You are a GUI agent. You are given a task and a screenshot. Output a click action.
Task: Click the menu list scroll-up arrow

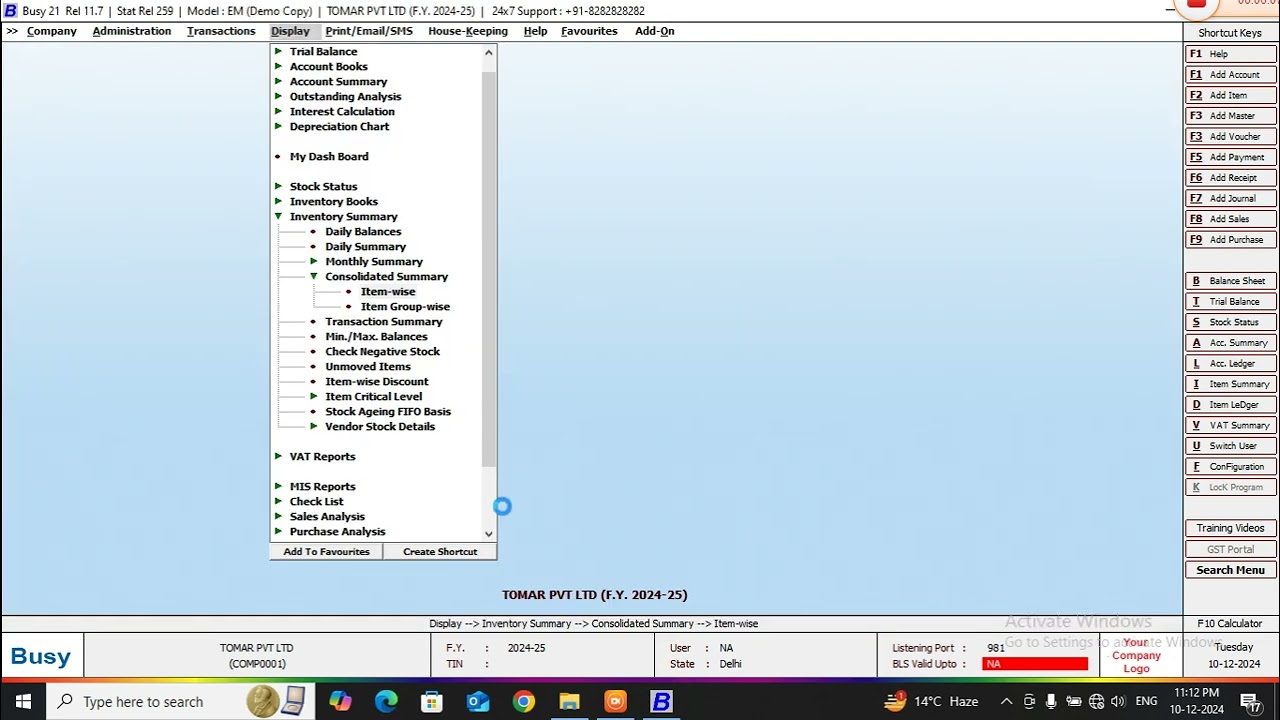(x=489, y=52)
